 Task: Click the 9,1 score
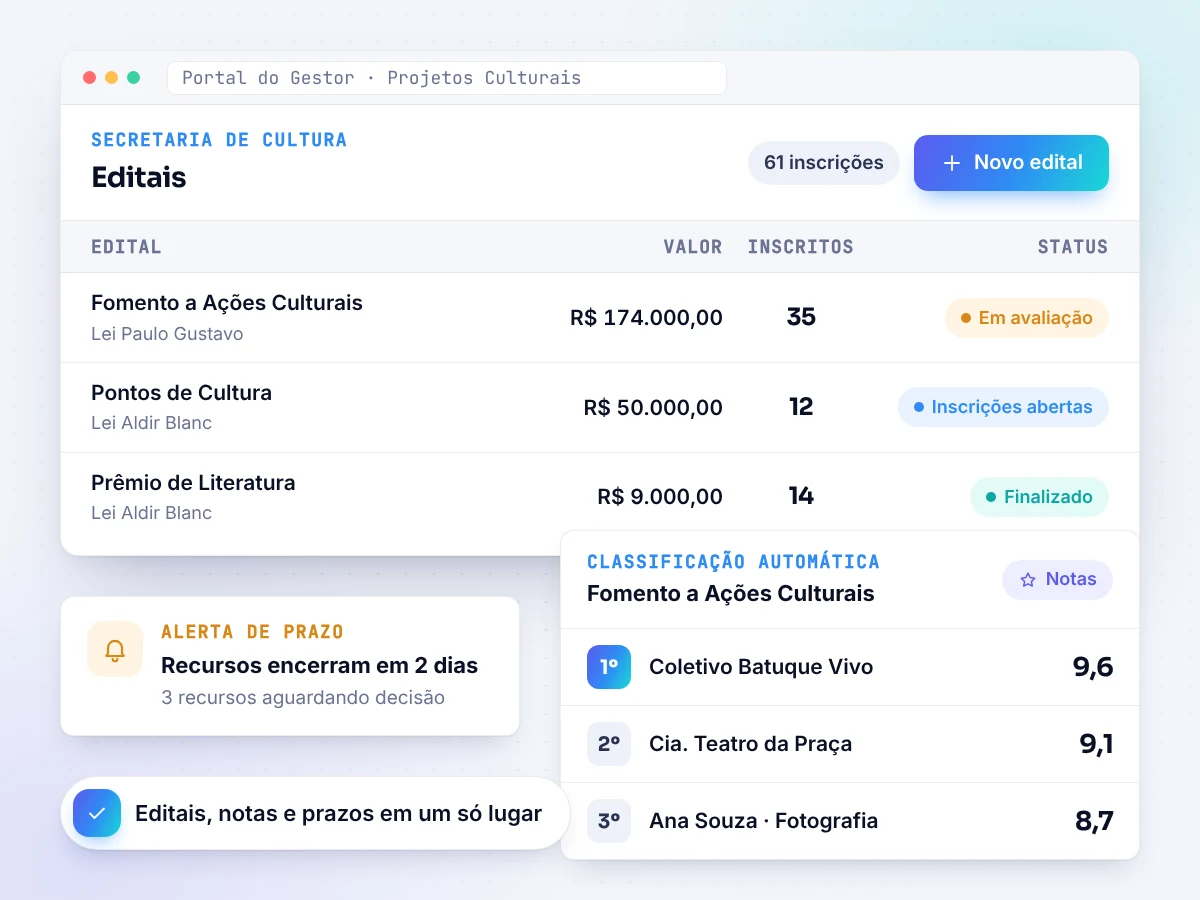pos(1096,744)
